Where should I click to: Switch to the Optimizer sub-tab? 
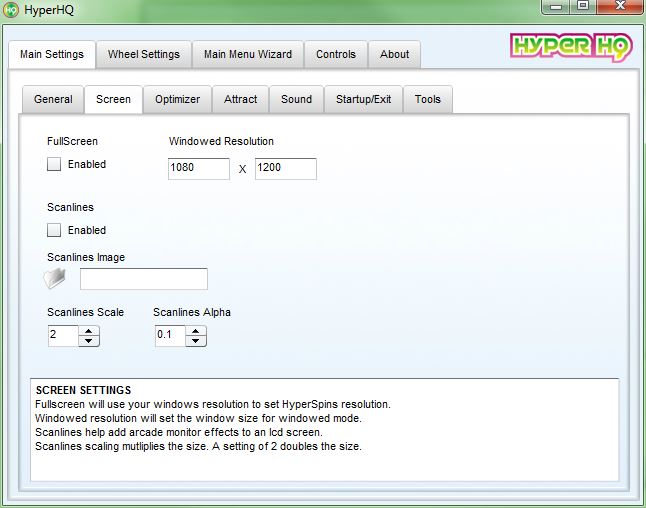(177, 100)
